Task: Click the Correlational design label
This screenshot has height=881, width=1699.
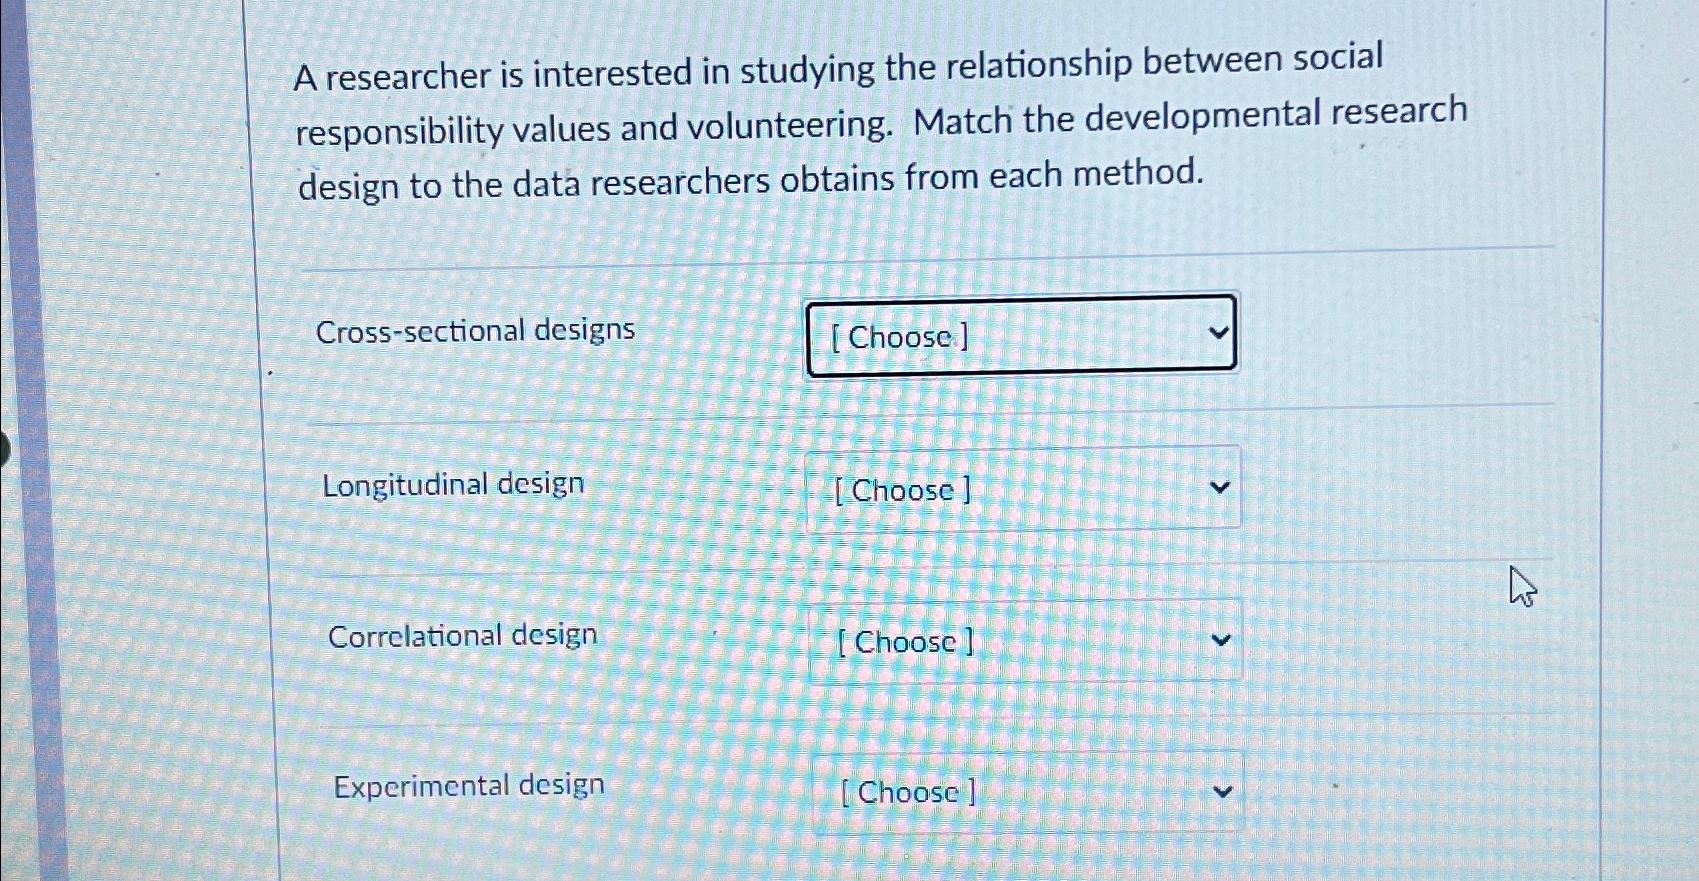Action: coord(462,635)
